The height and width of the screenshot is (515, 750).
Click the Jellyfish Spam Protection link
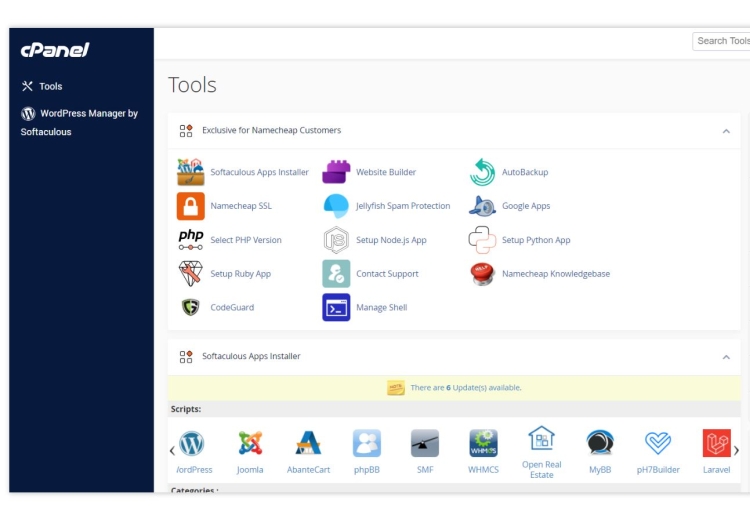point(403,206)
